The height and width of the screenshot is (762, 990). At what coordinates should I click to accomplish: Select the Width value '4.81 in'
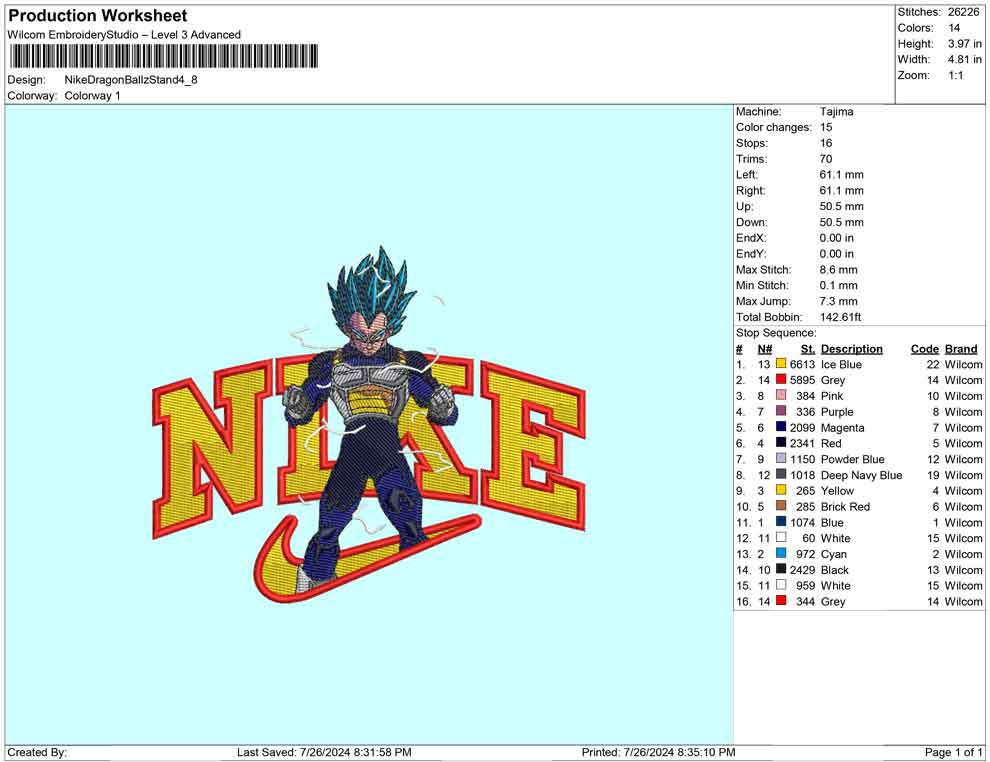click(965, 59)
